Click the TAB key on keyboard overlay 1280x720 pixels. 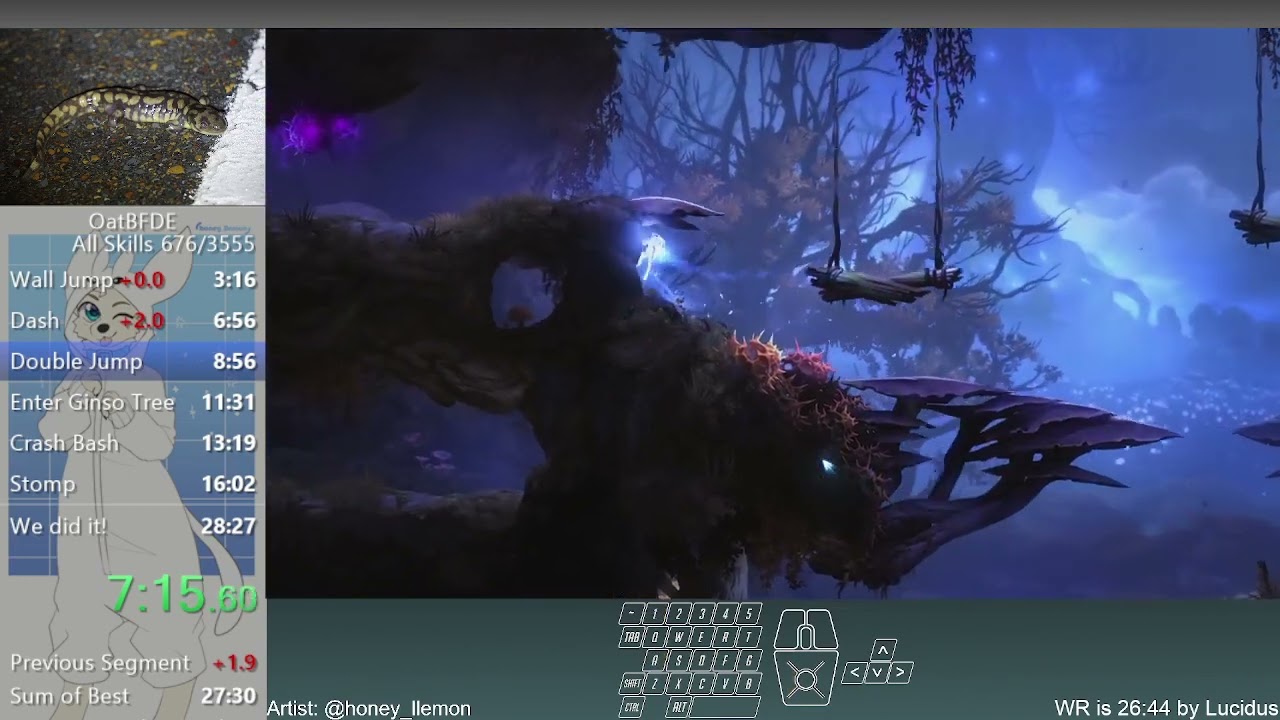point(631,637)
